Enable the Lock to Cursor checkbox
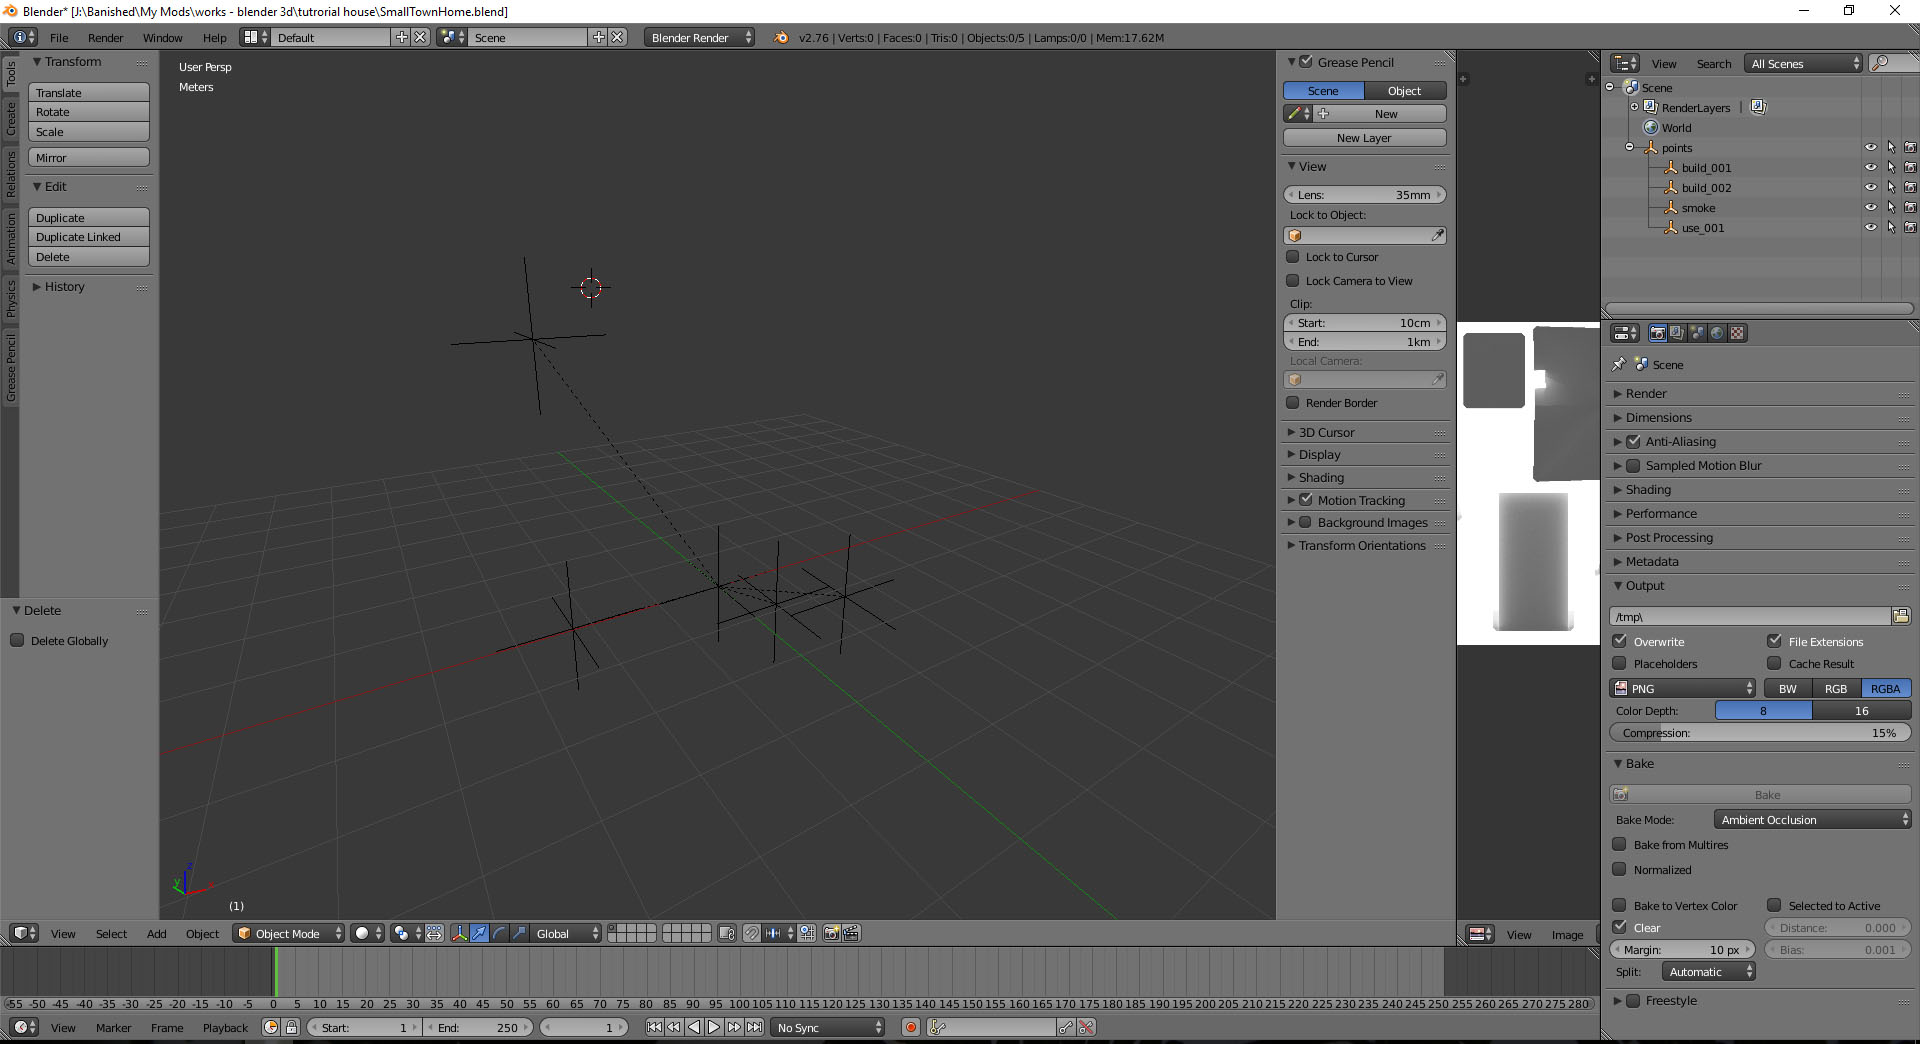 1293,257
